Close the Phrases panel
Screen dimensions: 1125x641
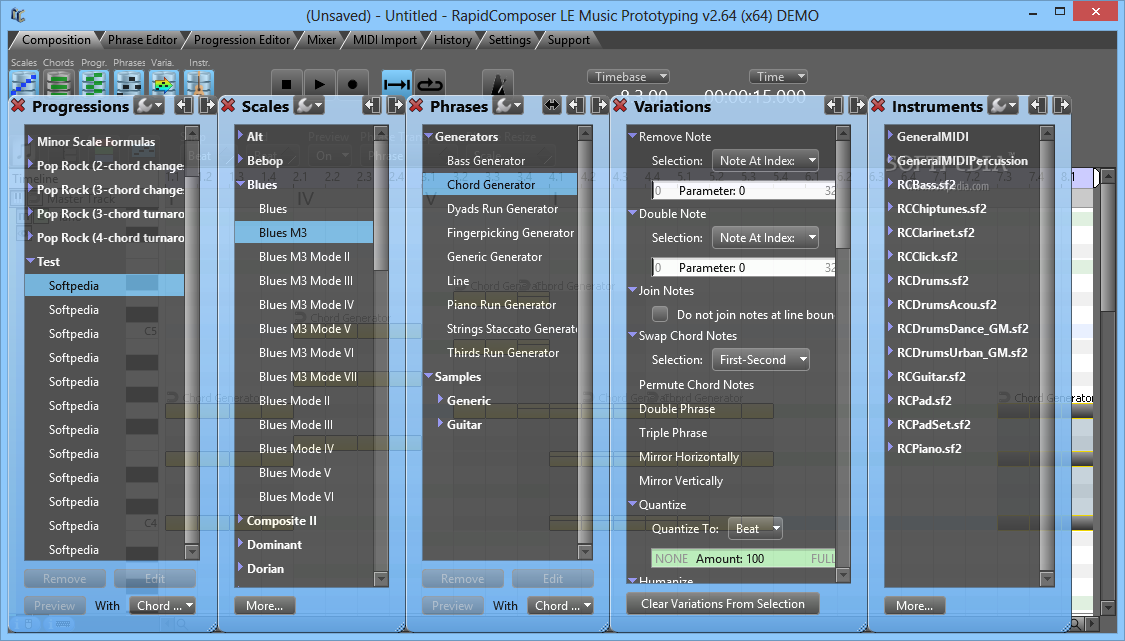416,106
